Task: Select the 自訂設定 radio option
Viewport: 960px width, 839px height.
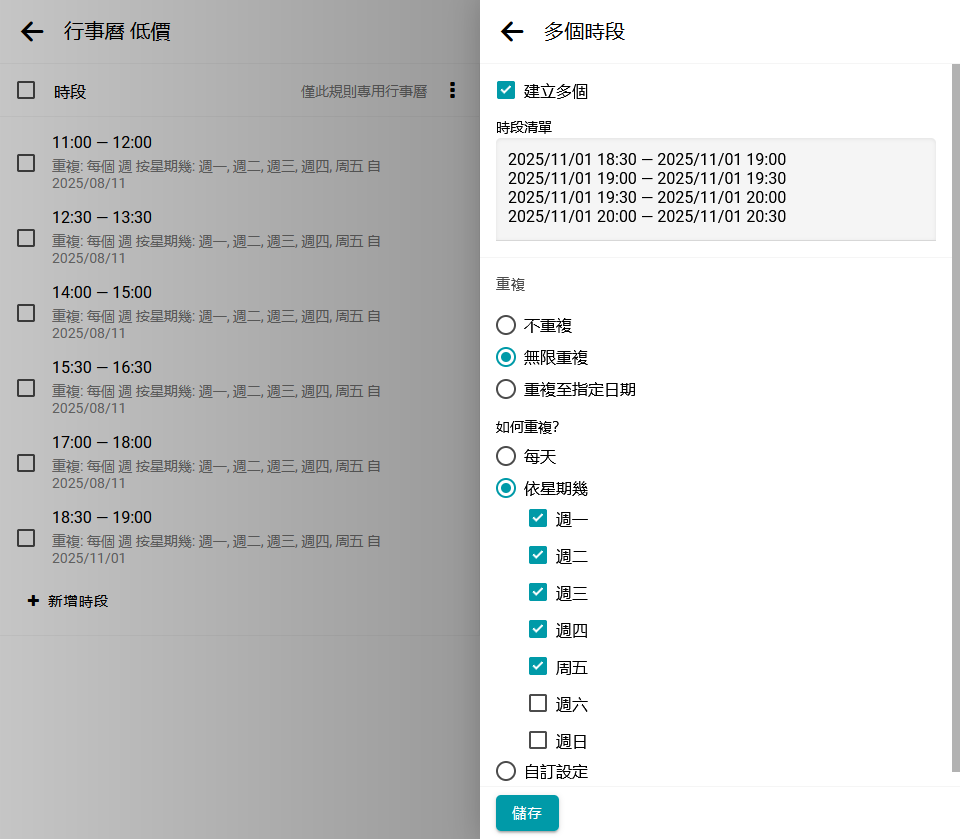Action: [x=506, y=771]
